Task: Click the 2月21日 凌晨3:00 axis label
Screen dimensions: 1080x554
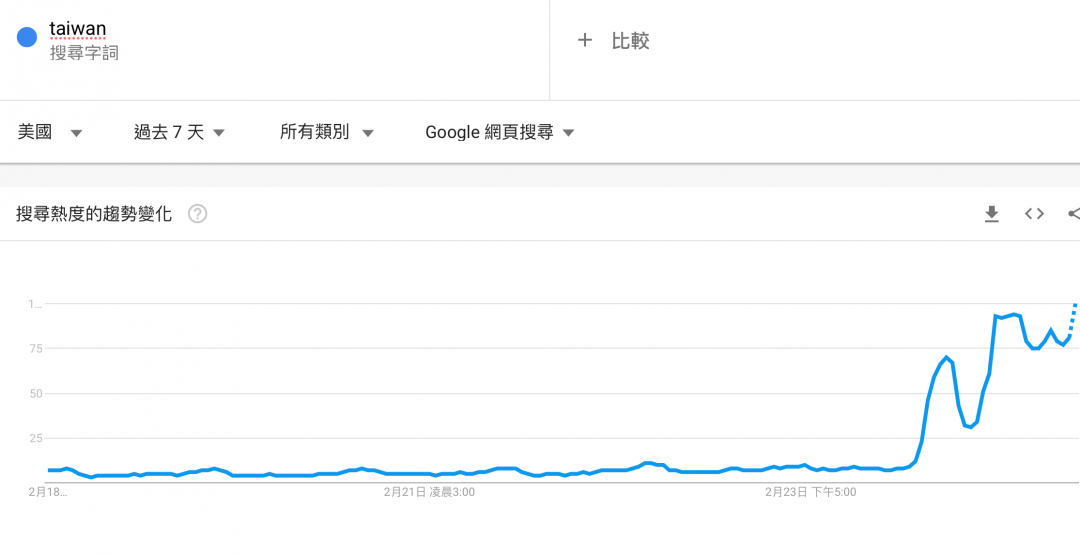Action: click(x=429, y=492)
